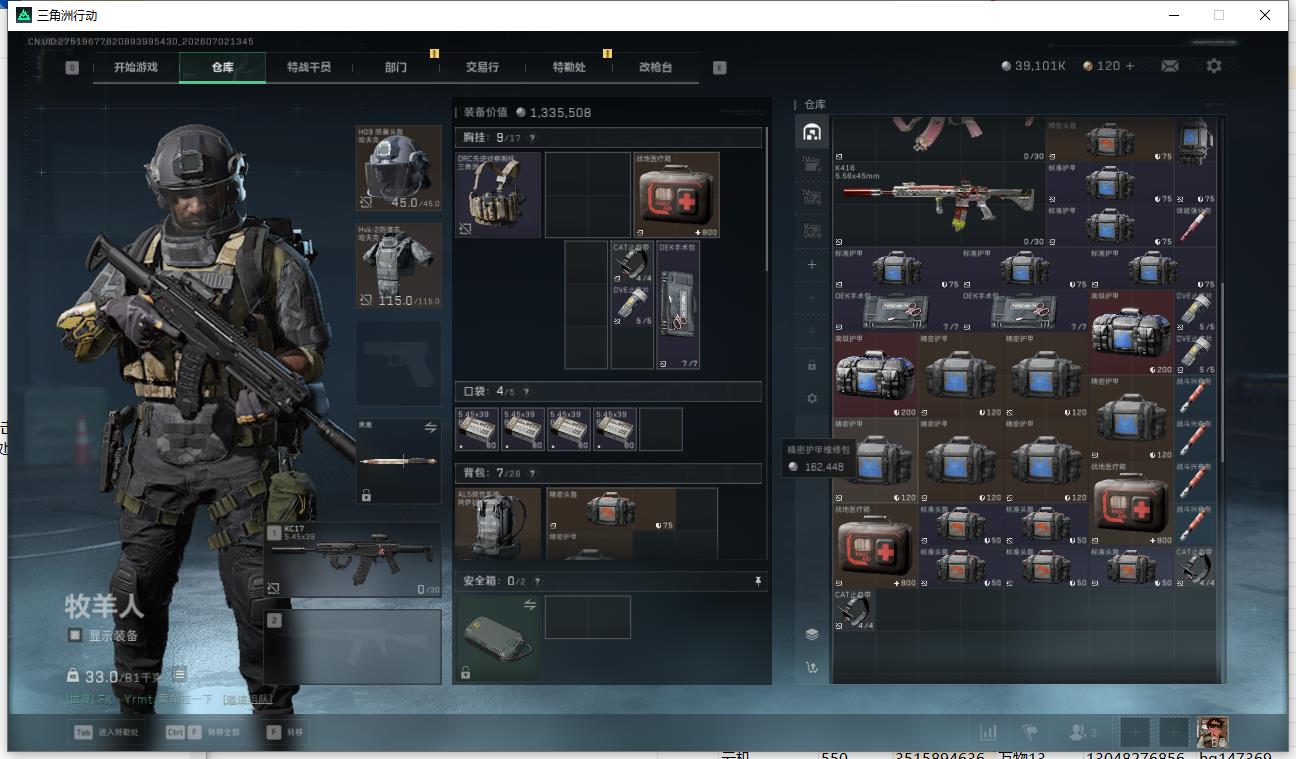This screenshot has height=759, width=1296.
Task: Go to the 部门 tab
Action: pos(396,67)
